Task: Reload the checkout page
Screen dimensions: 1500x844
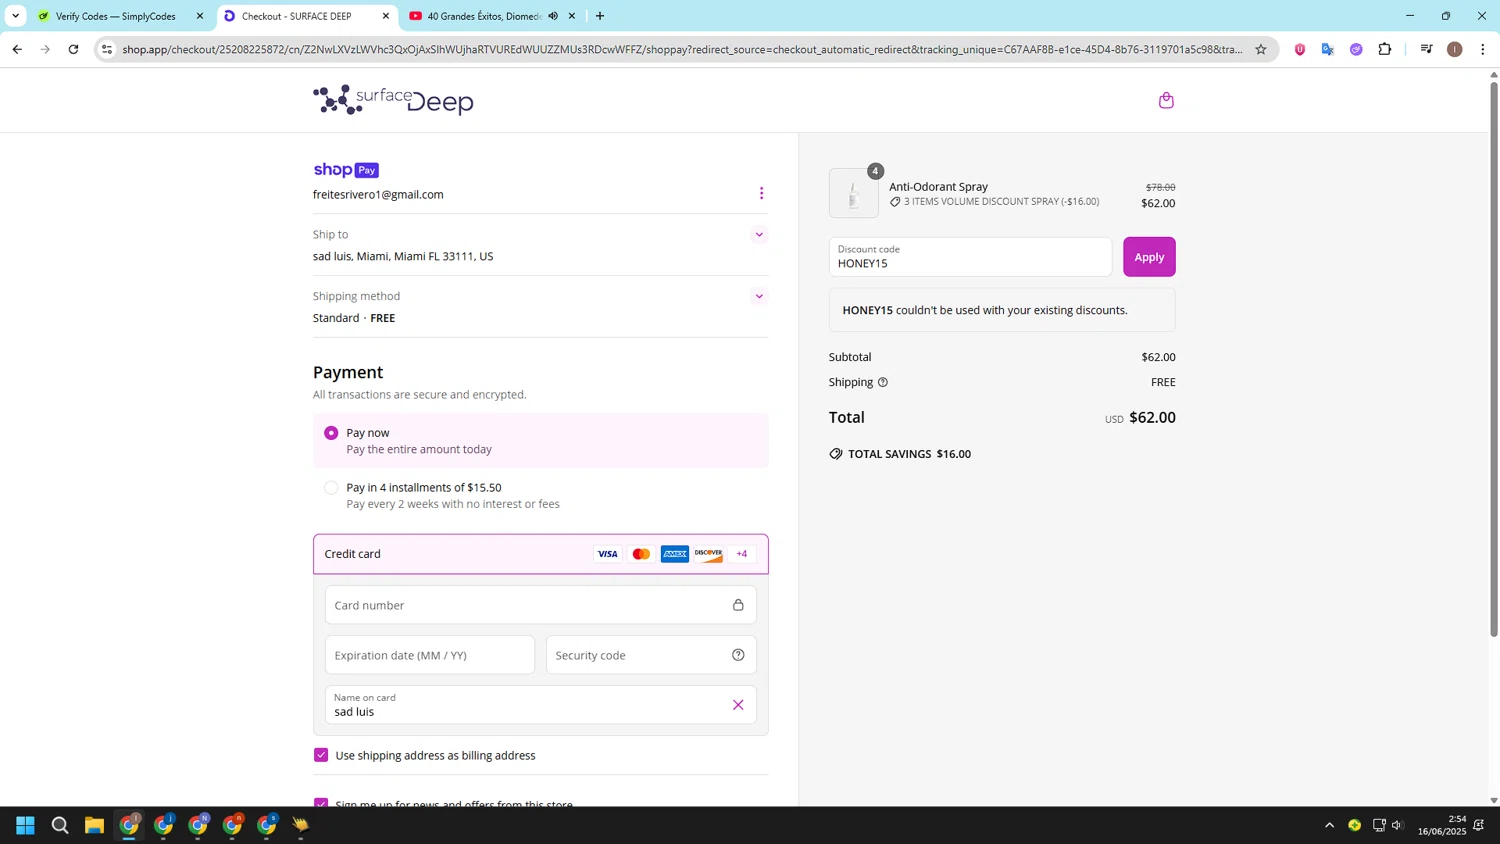Action: click(73, 49)
